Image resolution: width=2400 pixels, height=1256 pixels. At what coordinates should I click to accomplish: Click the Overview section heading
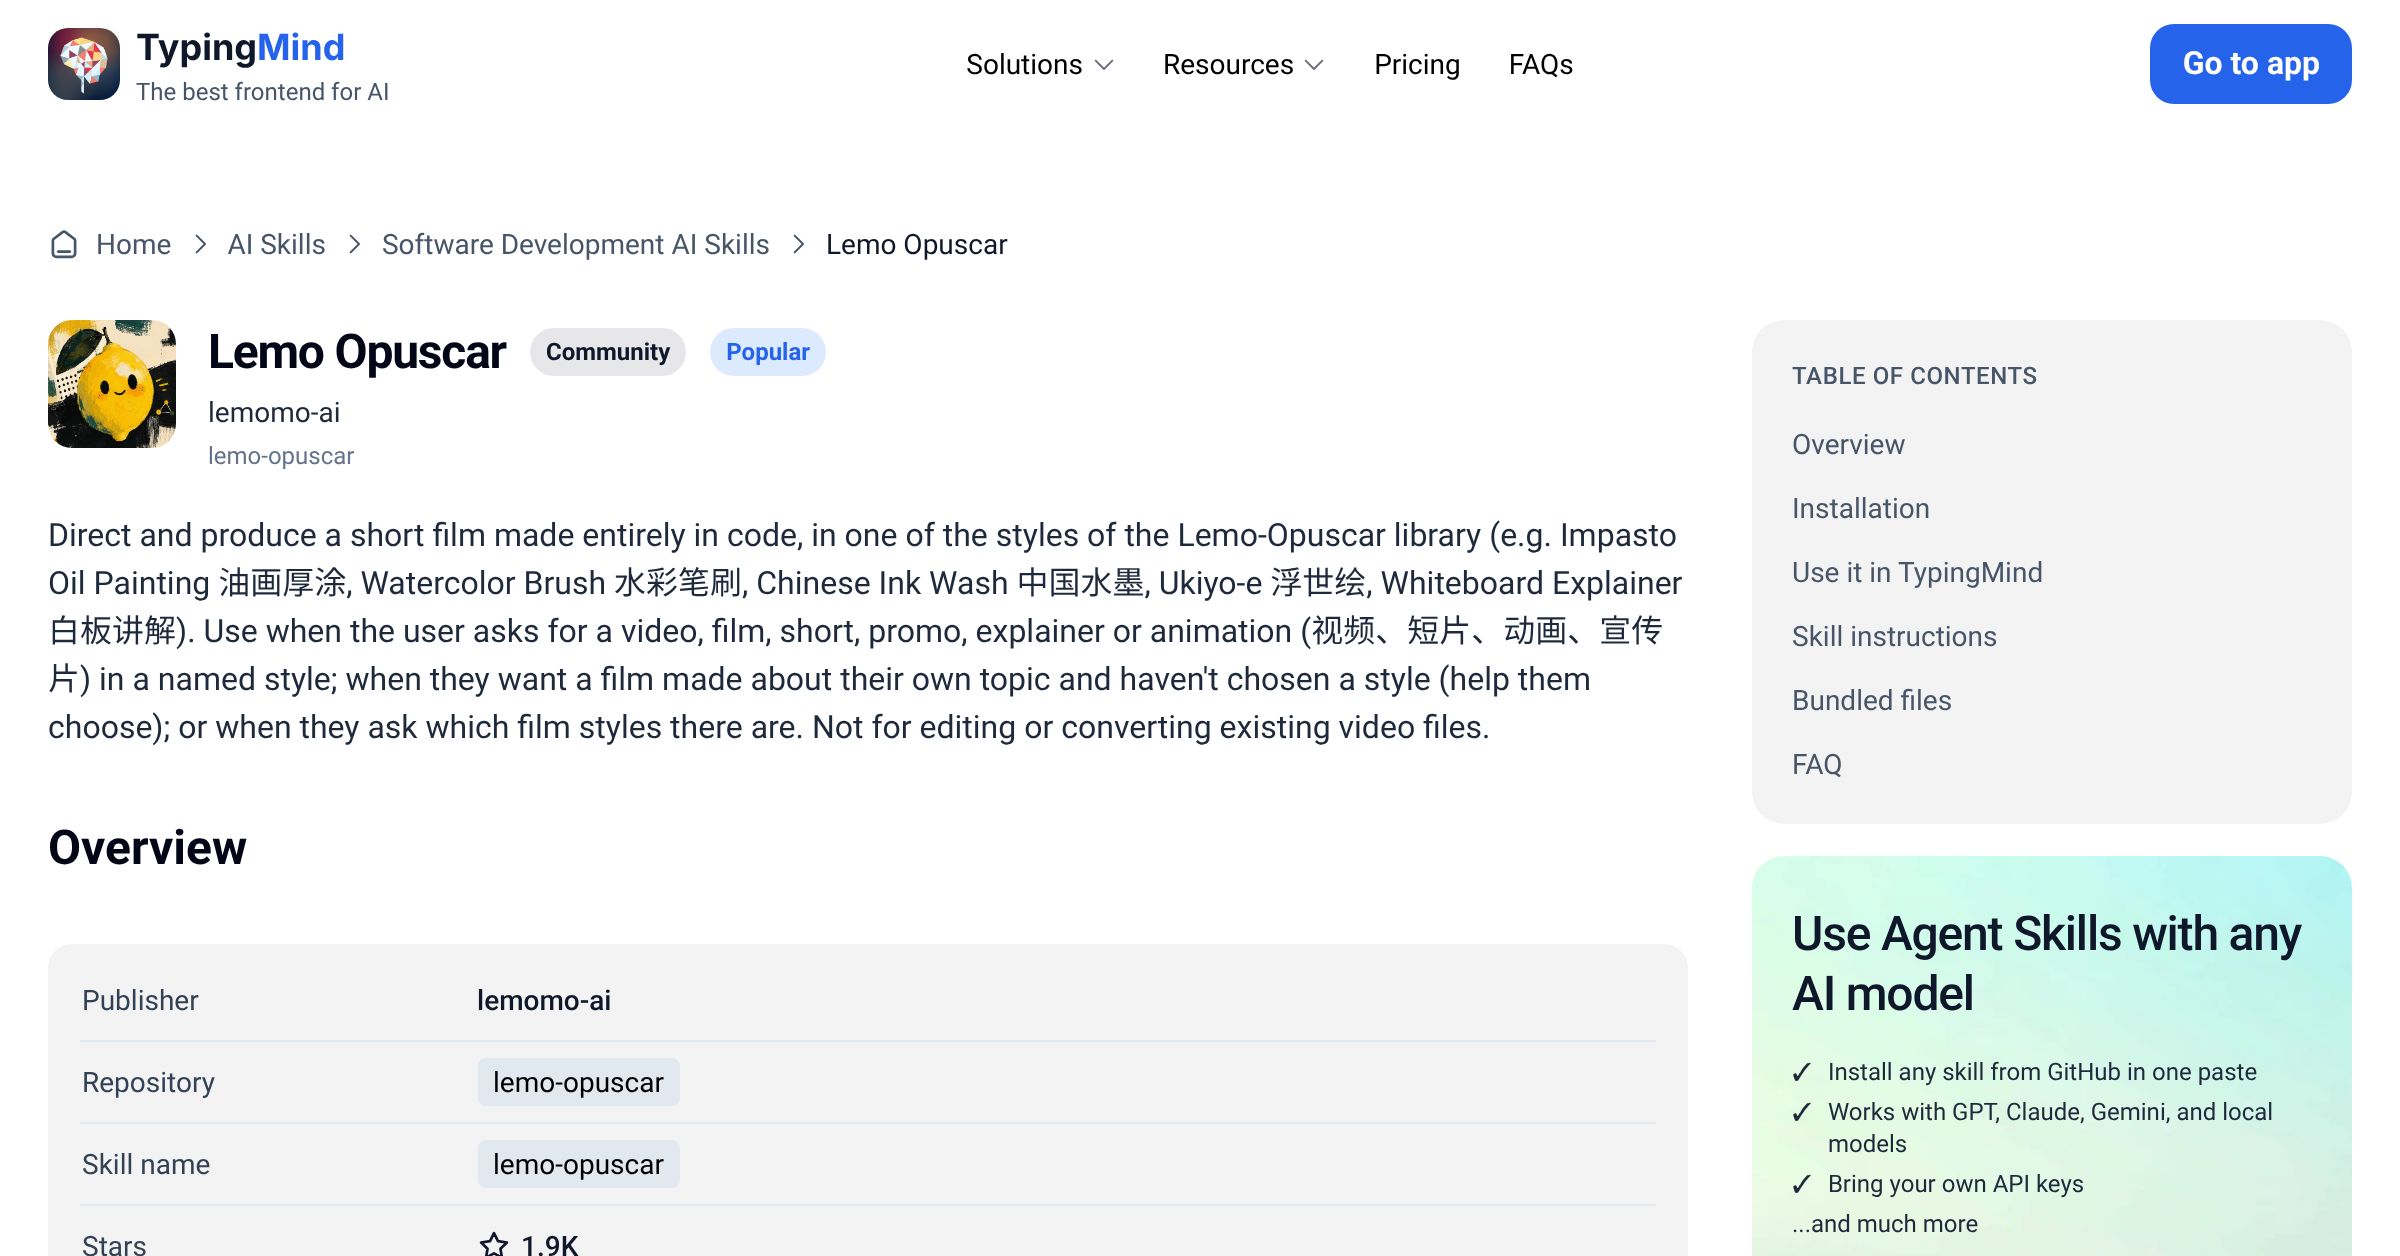pos(147,848)
